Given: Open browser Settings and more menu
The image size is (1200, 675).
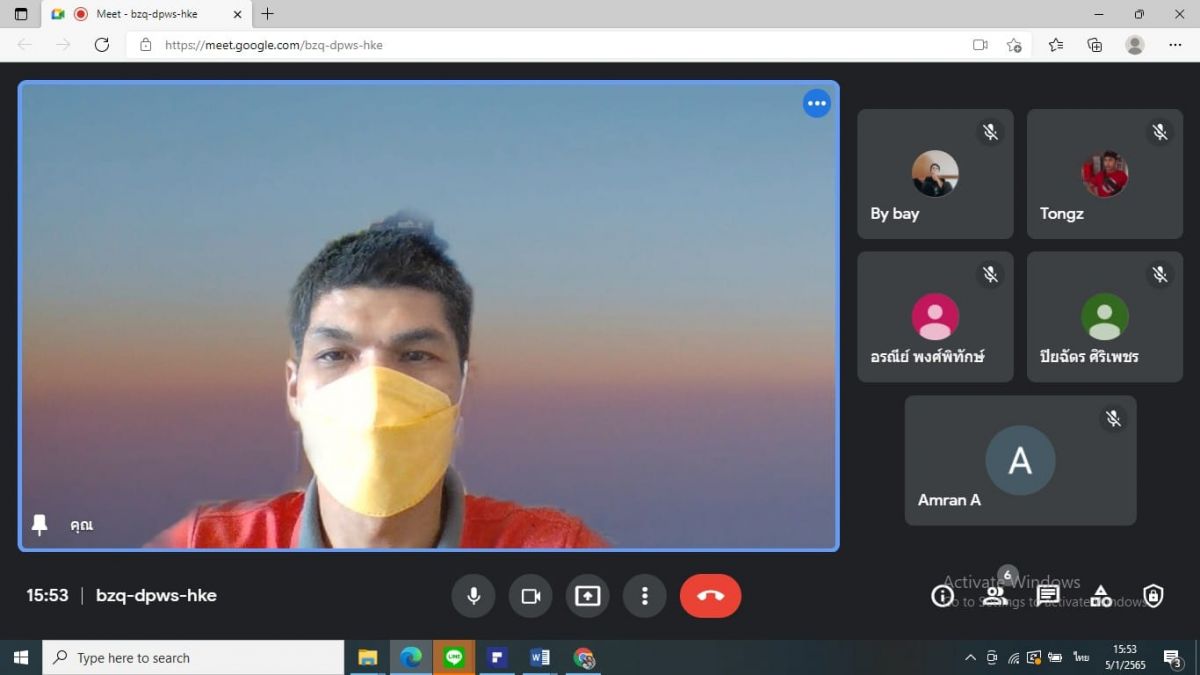Looking at the screenshot, I should (x=1175, y=45).
